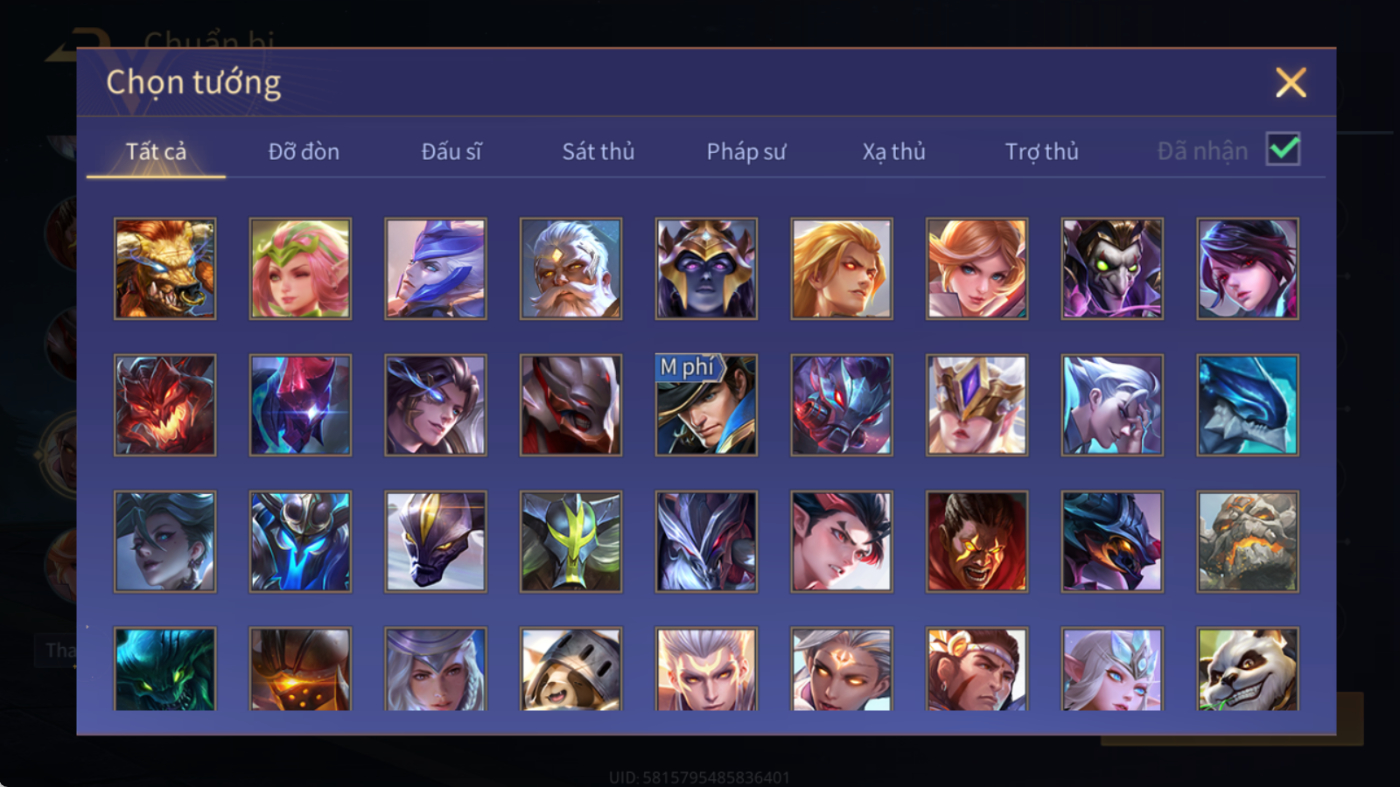This screenshot has height=787, width=1400.
Task: Toggle the 'Đã nhận' checkbox
Action: [1283, 150]
